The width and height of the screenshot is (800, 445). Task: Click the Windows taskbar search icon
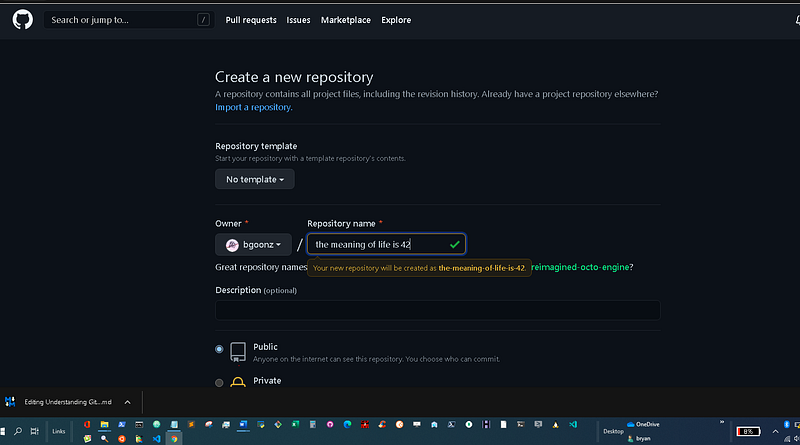tap(18, 431)
